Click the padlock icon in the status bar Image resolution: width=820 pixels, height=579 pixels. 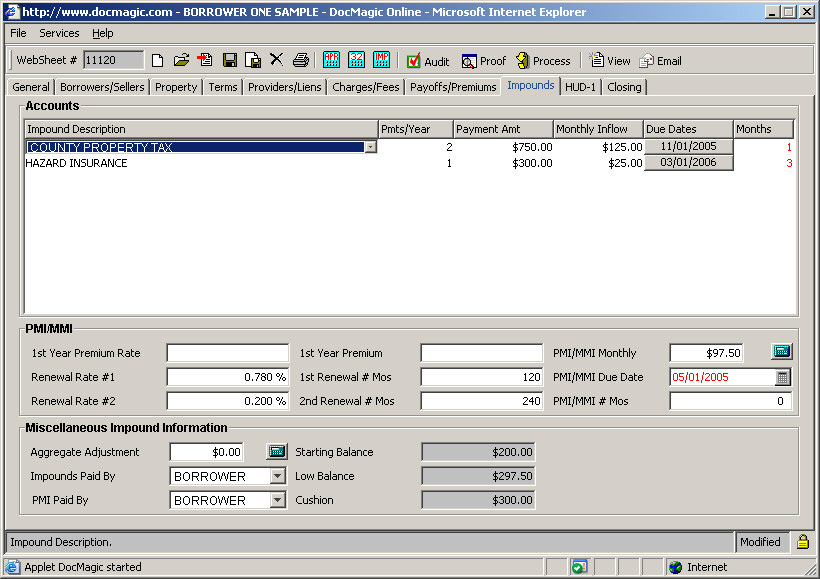tap(803, 542)
